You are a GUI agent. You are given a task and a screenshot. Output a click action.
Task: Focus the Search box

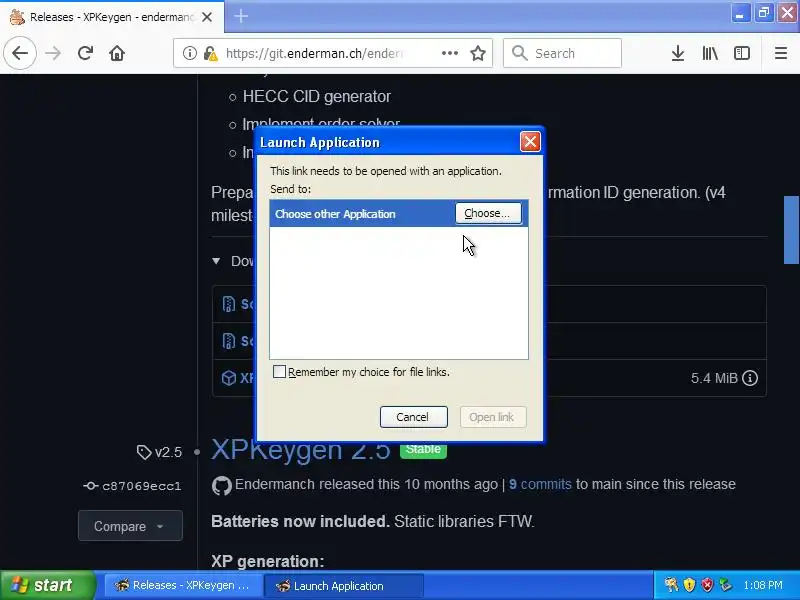(x=562, y=53)
